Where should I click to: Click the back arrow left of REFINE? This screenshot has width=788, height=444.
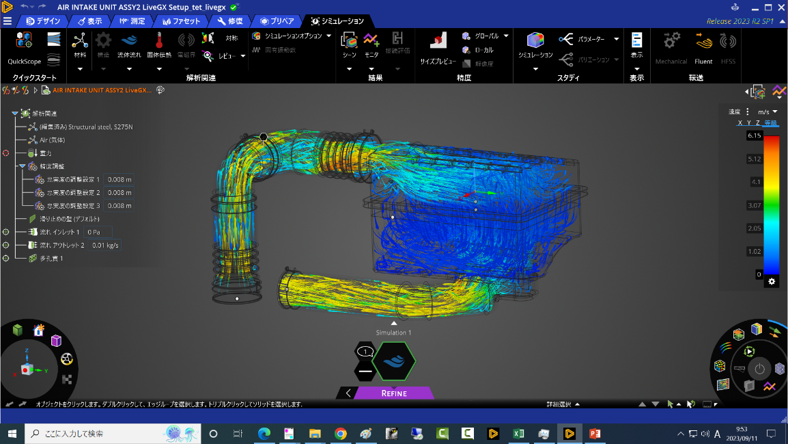[348, 393]
